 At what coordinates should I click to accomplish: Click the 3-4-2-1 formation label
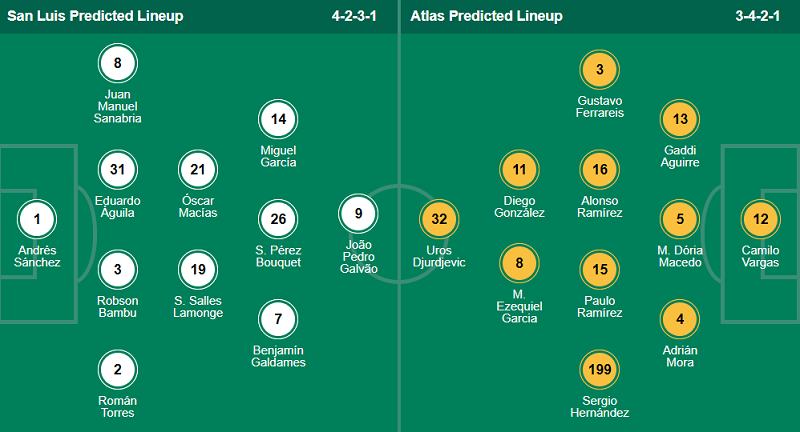(756, 16)
